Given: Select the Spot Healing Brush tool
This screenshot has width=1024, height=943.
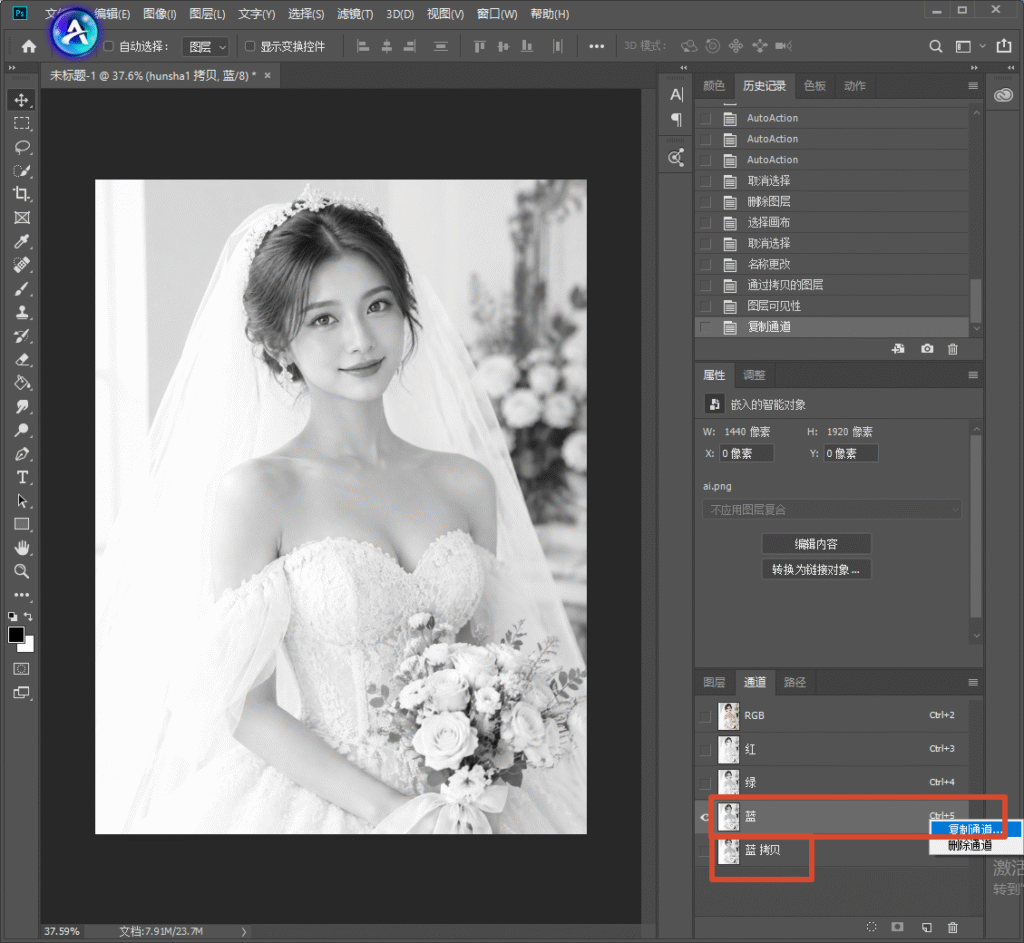Looking at the screenshot, I should [22, 265].
